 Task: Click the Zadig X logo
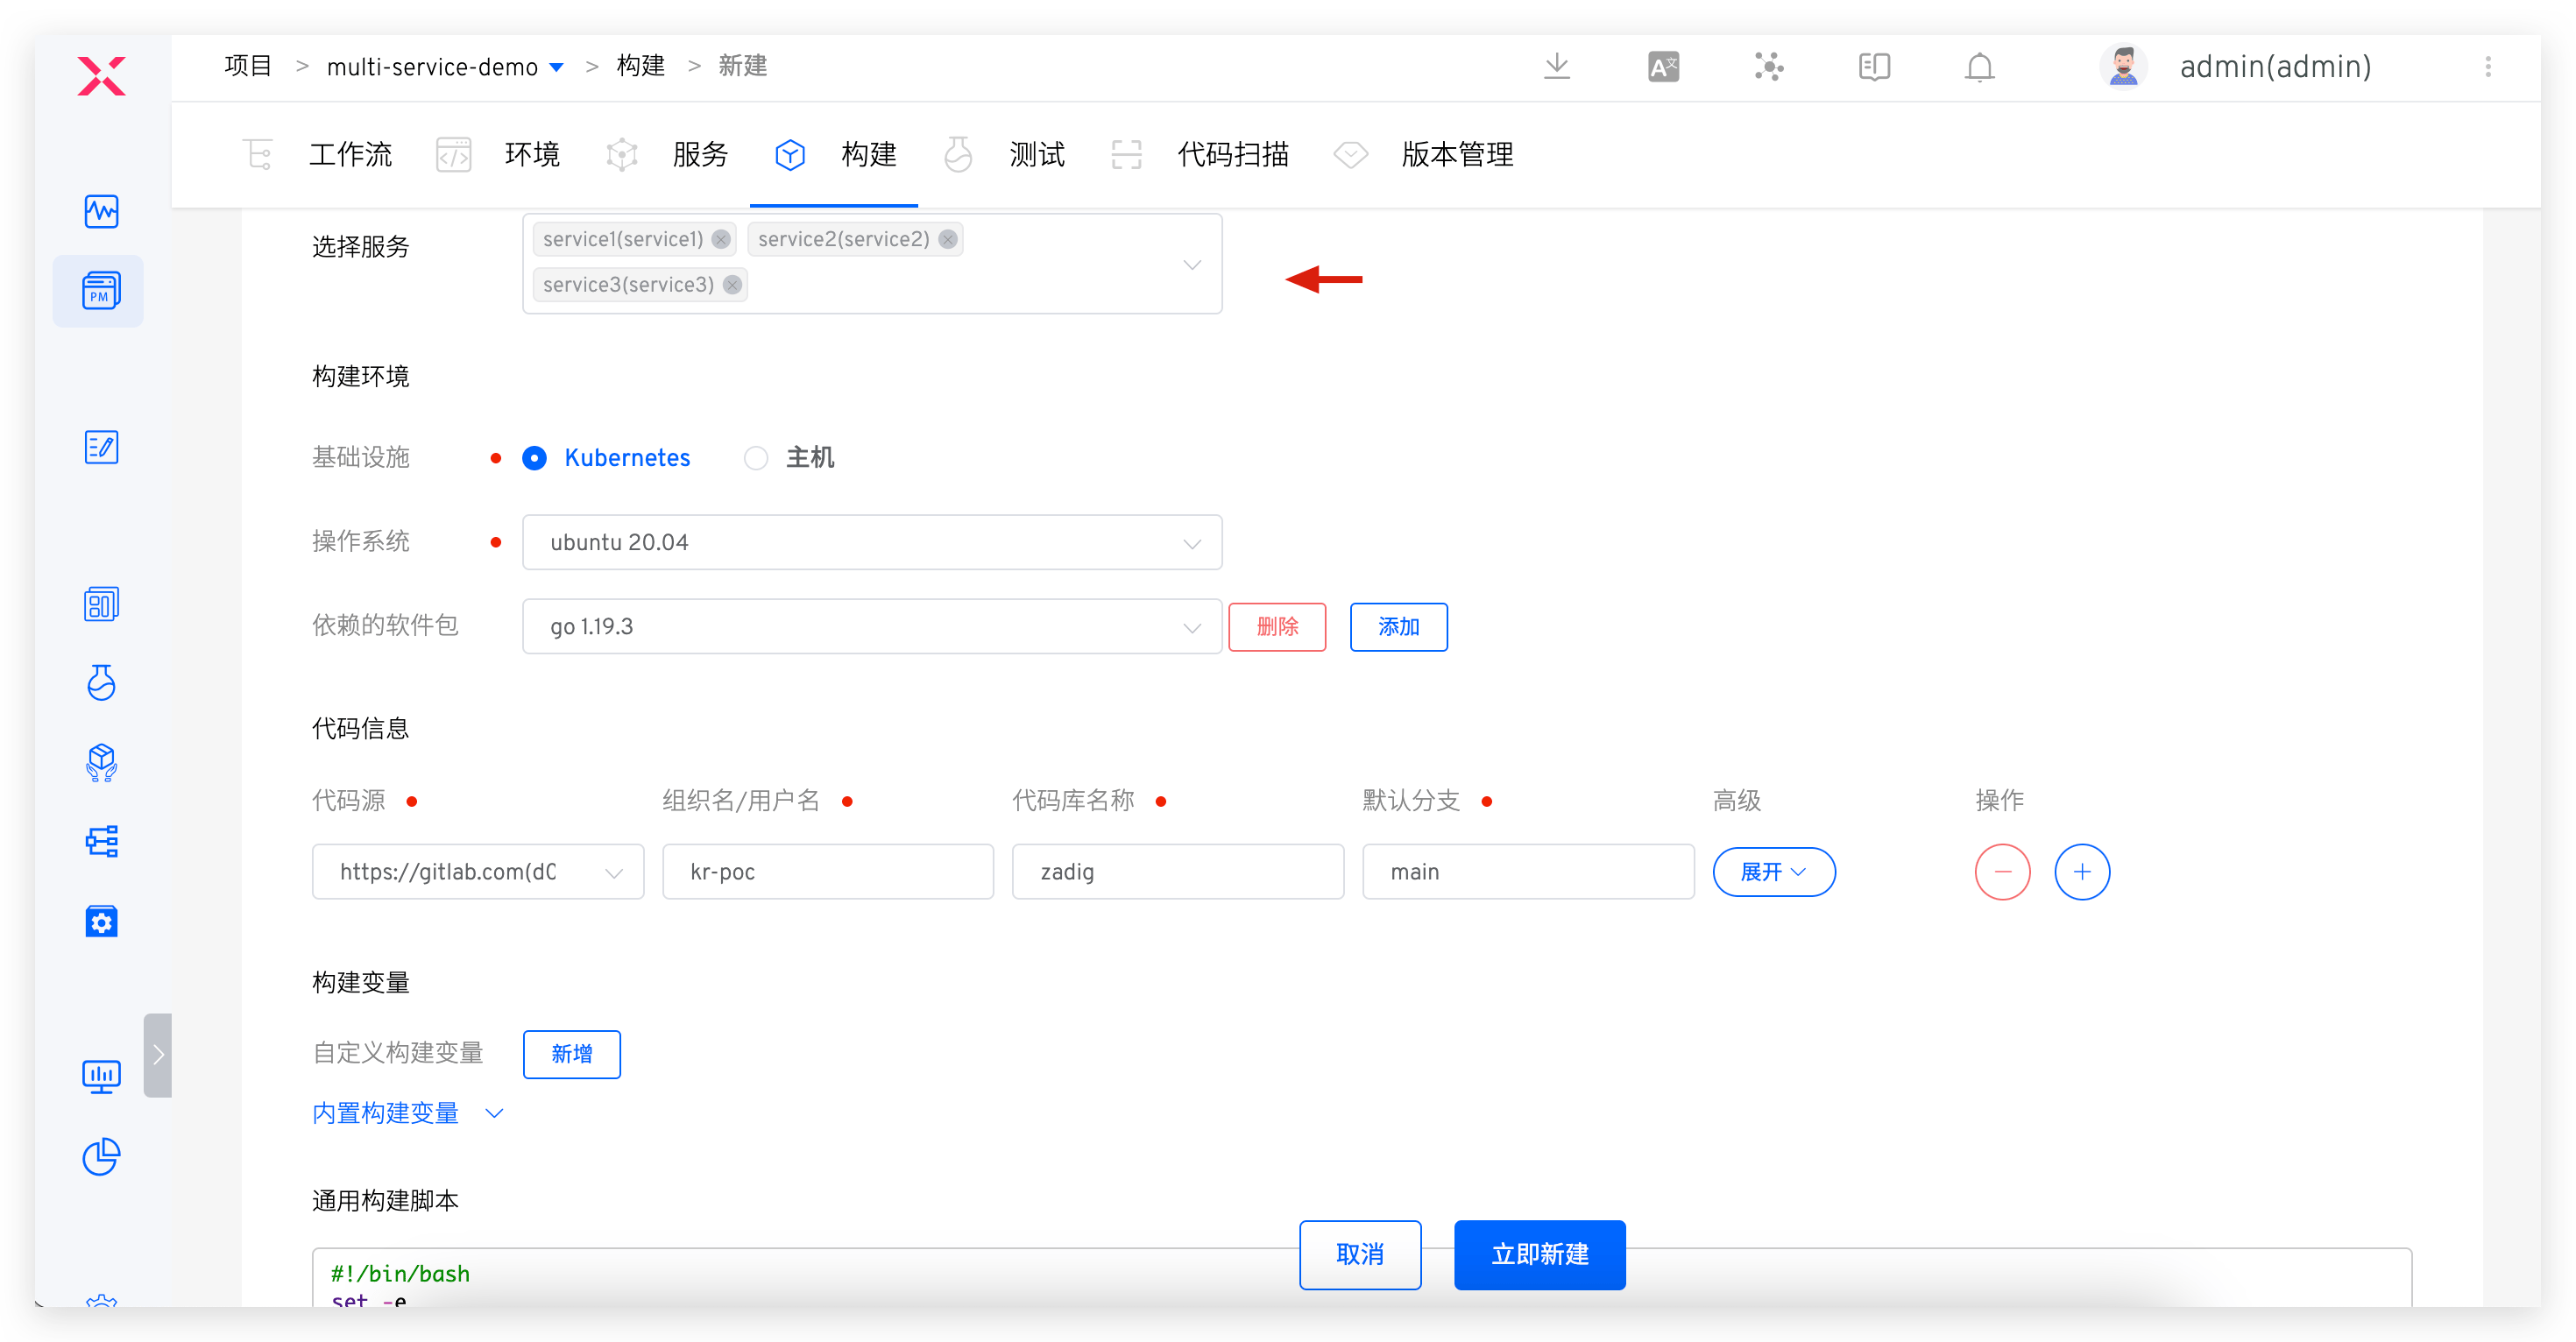(101, 76)
